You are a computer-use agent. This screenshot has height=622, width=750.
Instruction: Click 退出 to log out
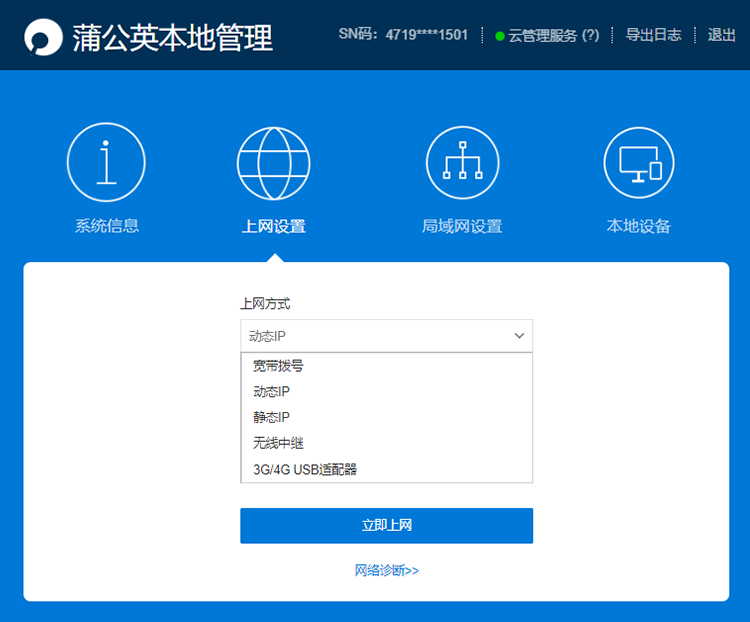721,35
